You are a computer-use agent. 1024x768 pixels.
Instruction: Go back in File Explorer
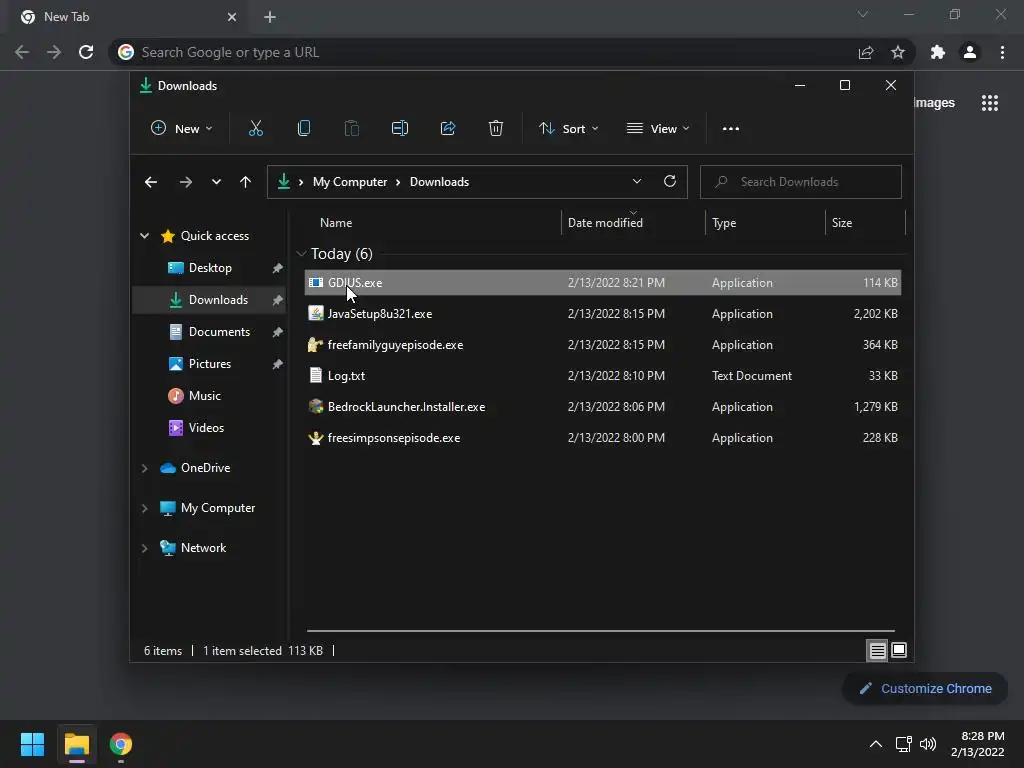(151, 182)
